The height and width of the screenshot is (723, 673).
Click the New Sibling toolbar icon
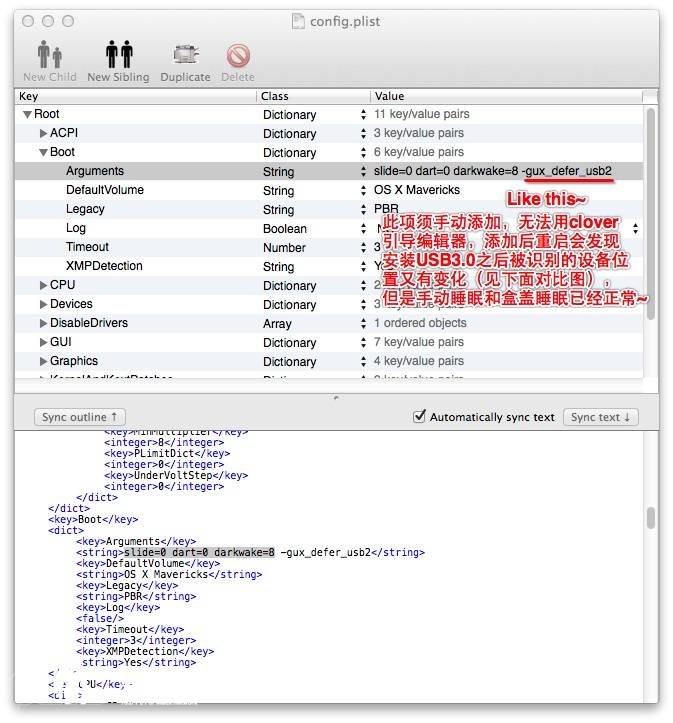point(118,55)
